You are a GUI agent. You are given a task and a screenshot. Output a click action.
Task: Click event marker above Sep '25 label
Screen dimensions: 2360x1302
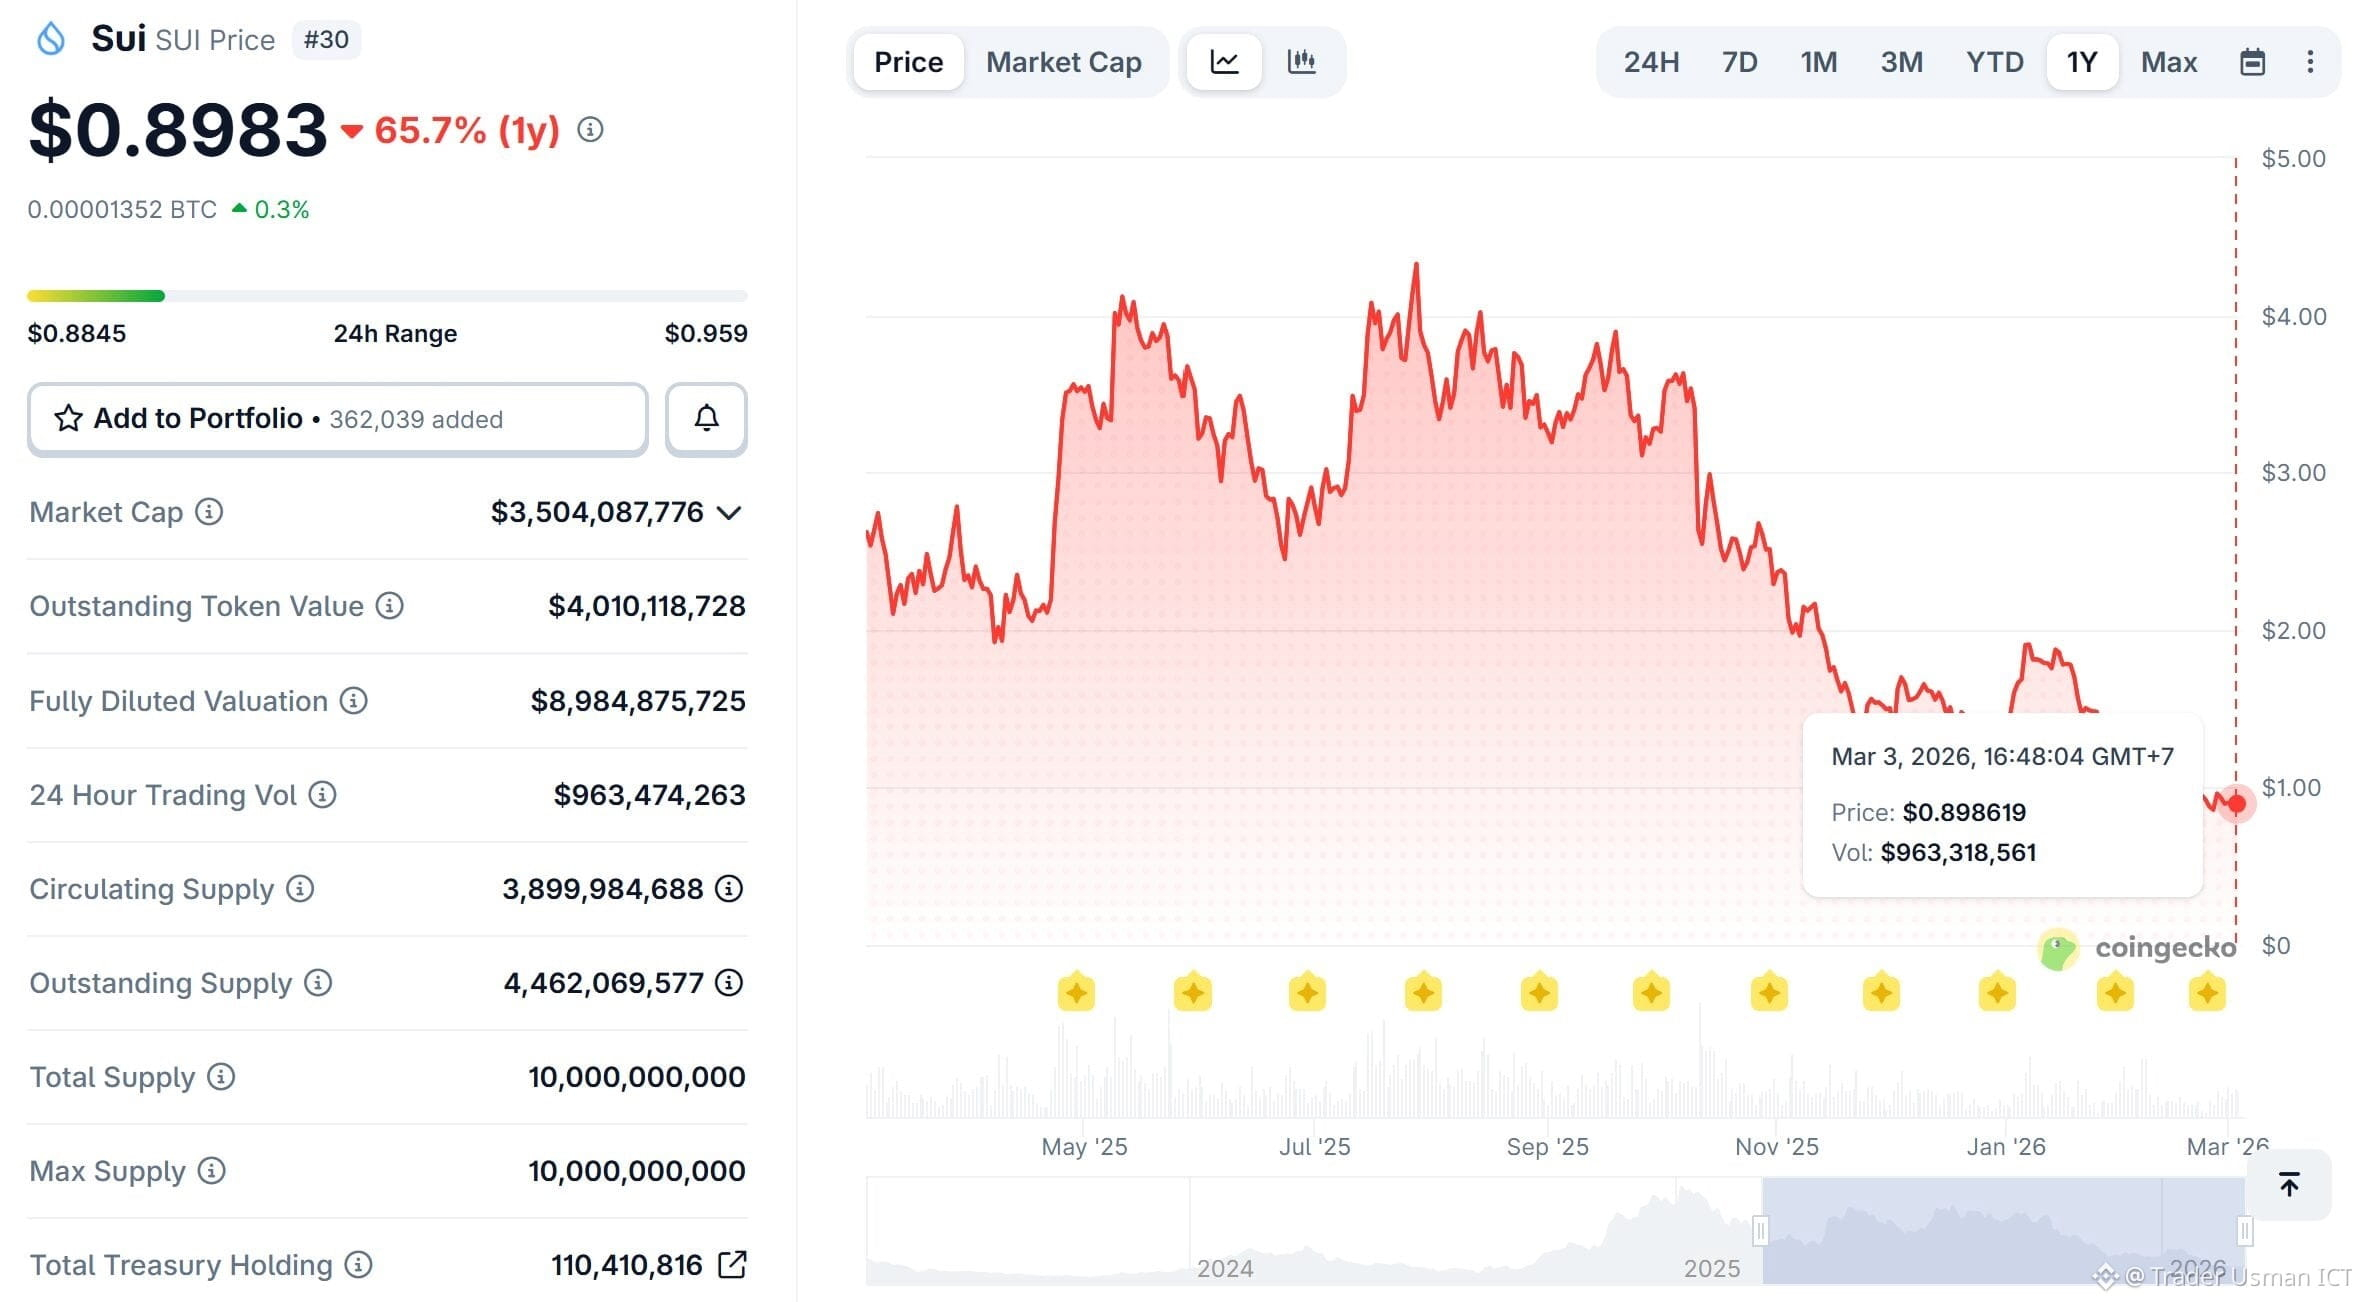1539,993
